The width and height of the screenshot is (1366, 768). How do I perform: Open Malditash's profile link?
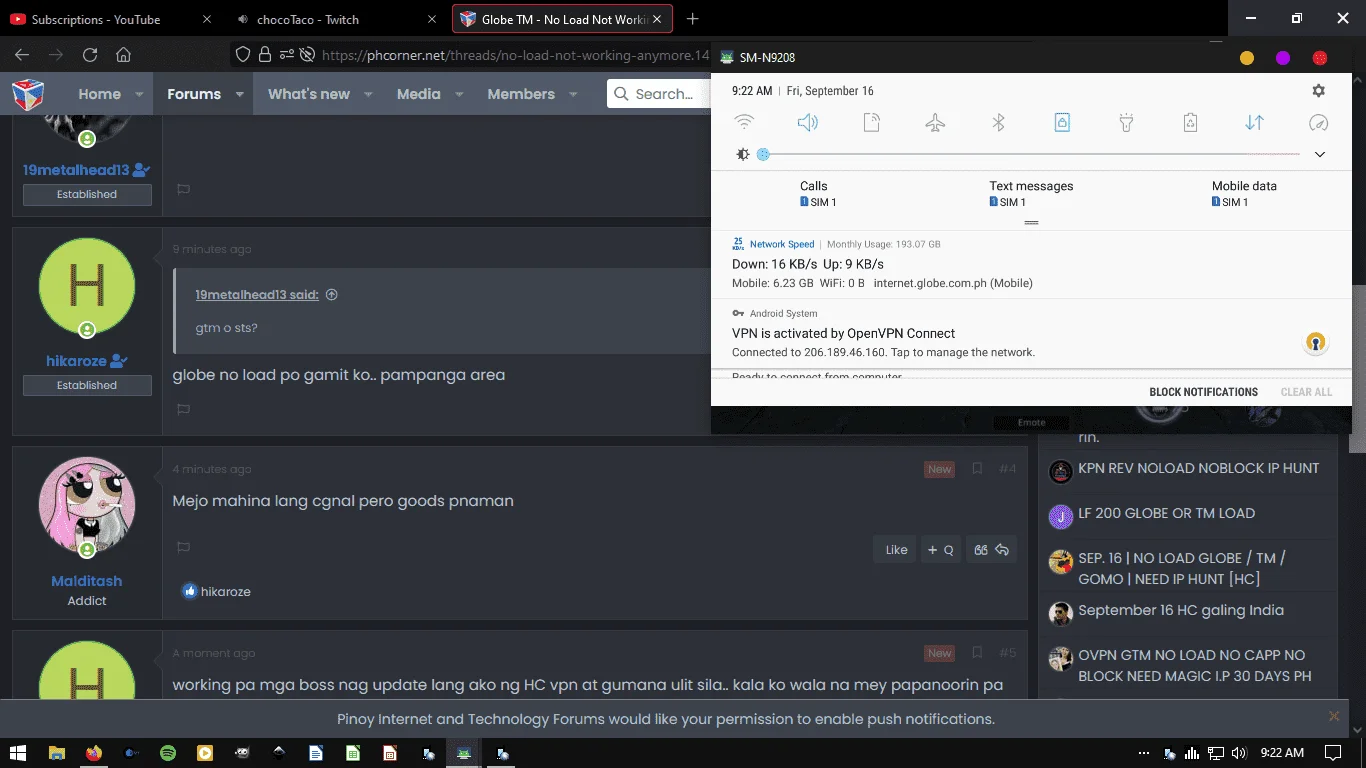pyautogui.click(x=87, y=581)
